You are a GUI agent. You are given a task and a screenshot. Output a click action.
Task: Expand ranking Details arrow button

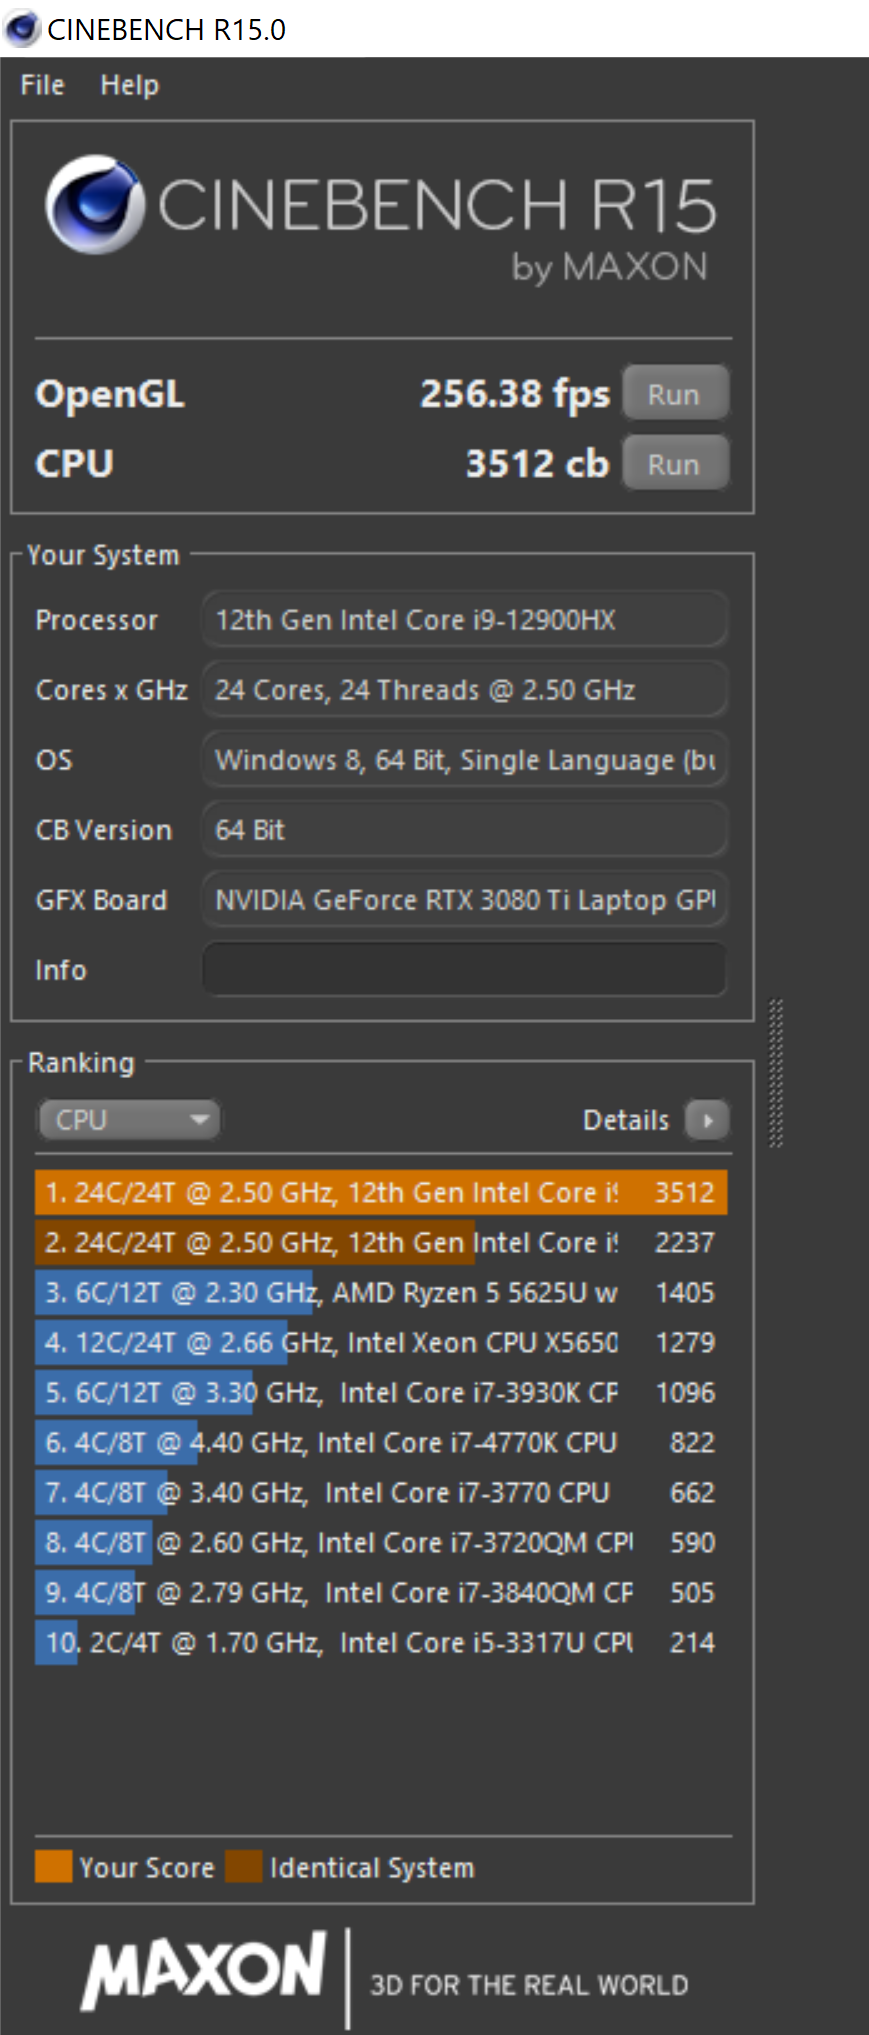click(707, 1120)
